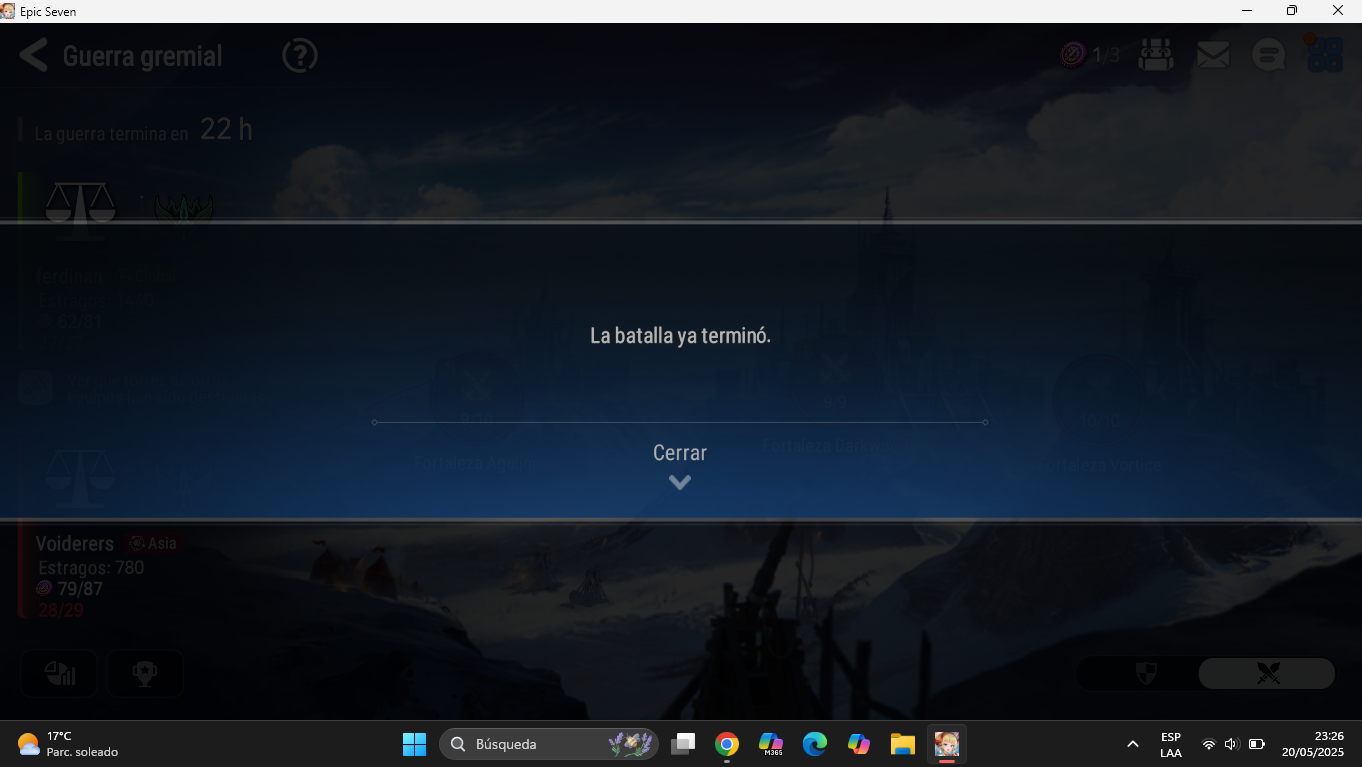This screenshot has width=1362, height=767.
Task: Expand the hidden system tray icons
Action: pyautogui.click(x=1133, y=744)
